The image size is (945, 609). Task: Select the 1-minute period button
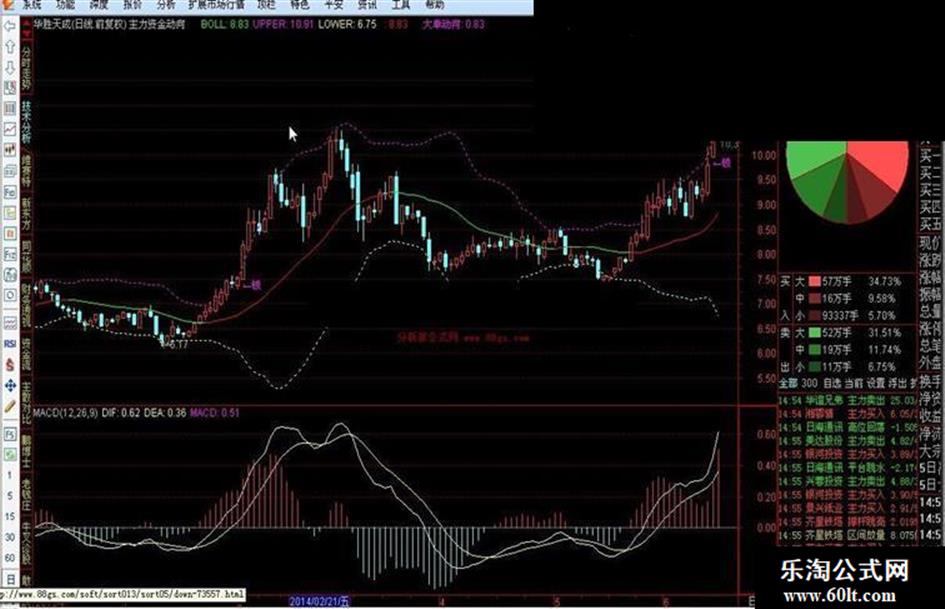[x=10, y=476]
